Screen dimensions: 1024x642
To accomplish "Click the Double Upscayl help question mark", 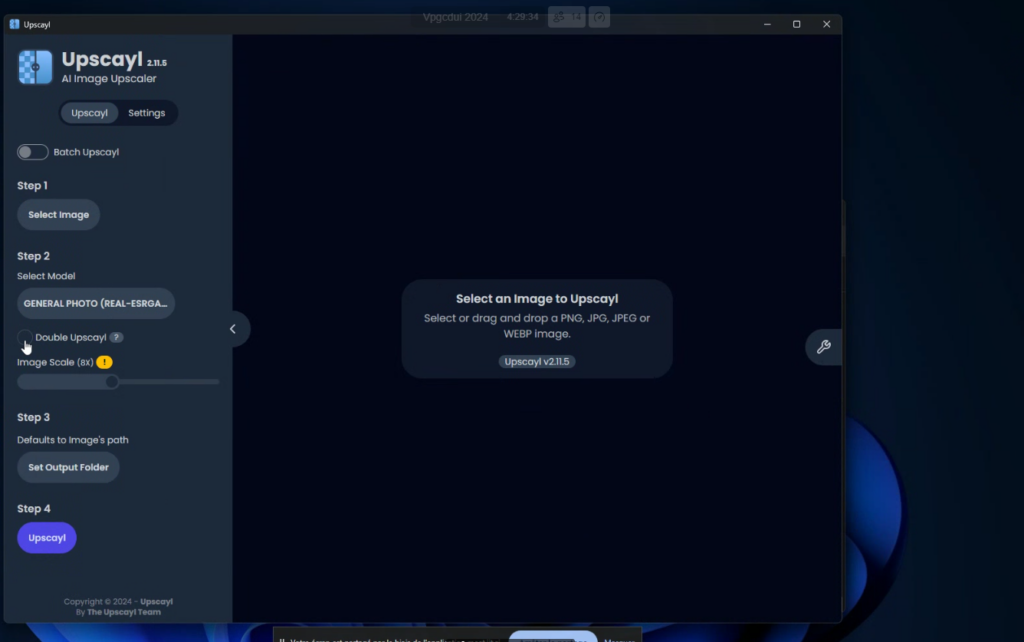I will tap(116, 338).
